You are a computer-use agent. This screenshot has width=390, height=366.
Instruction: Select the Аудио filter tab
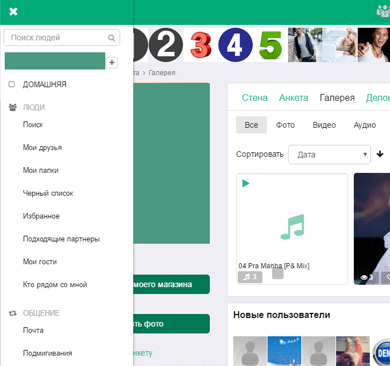pyautogui.click(x=365, y=125)
